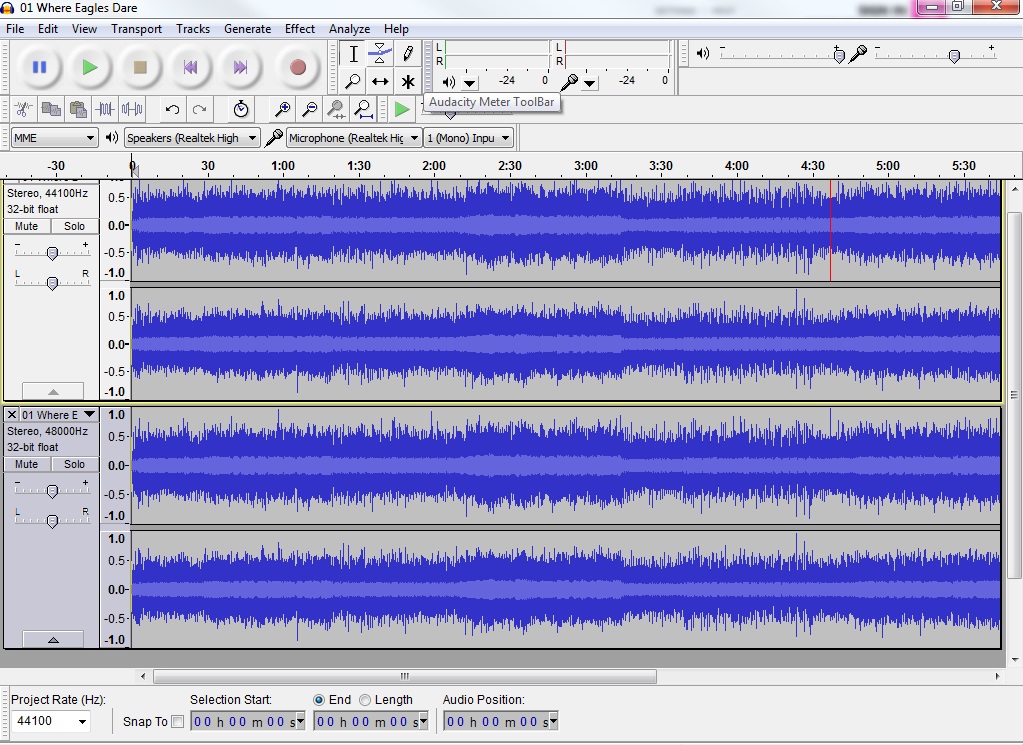Click the Silence audio icon
Screen dimensions: 1023x745
(x=132, y=109)
